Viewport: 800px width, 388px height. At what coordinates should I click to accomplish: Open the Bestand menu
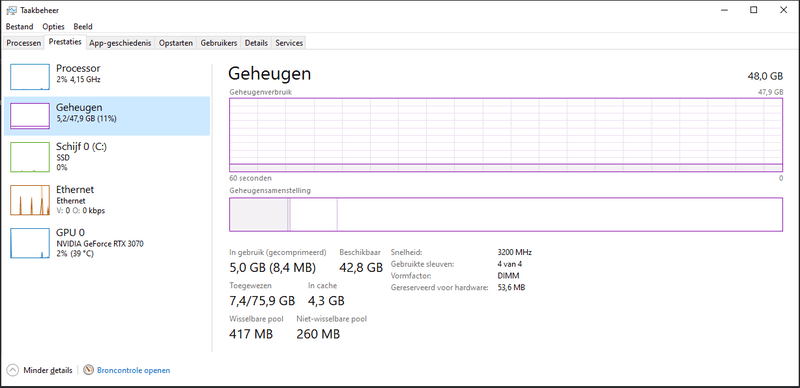19,27
